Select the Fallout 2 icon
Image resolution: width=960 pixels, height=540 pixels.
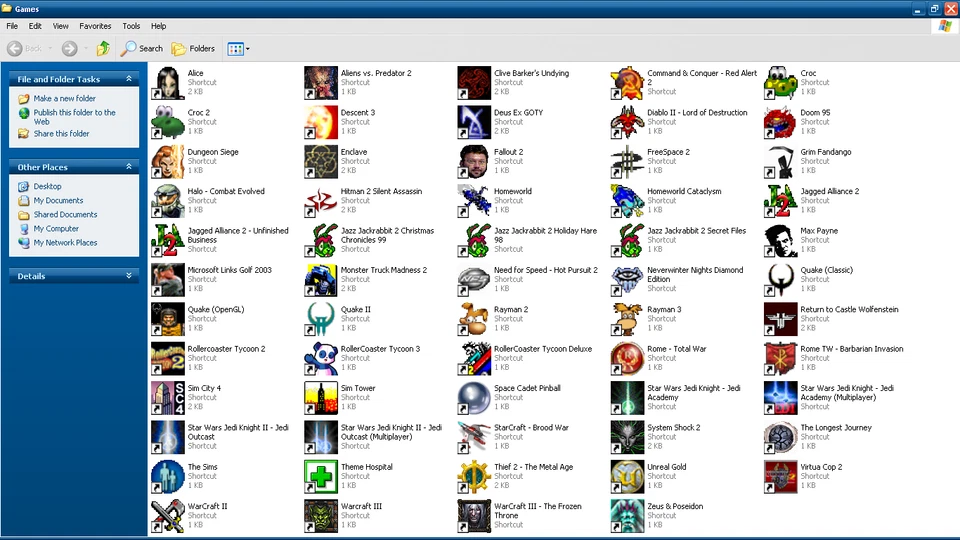click(474, 162)
